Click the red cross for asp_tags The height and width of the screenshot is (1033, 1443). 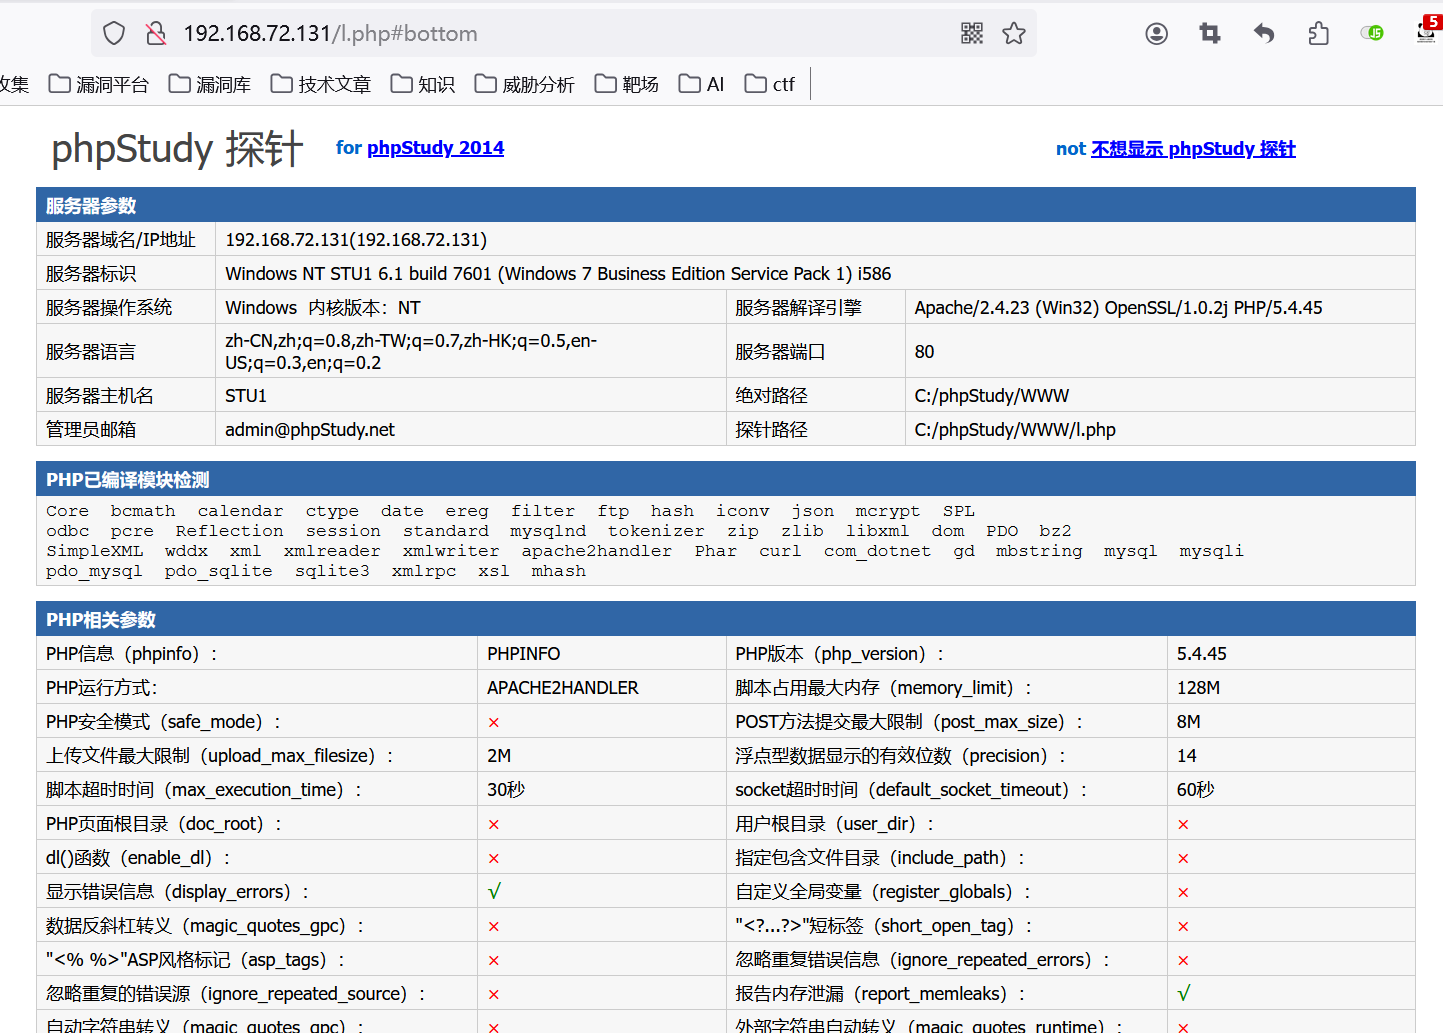pos(494,960)
